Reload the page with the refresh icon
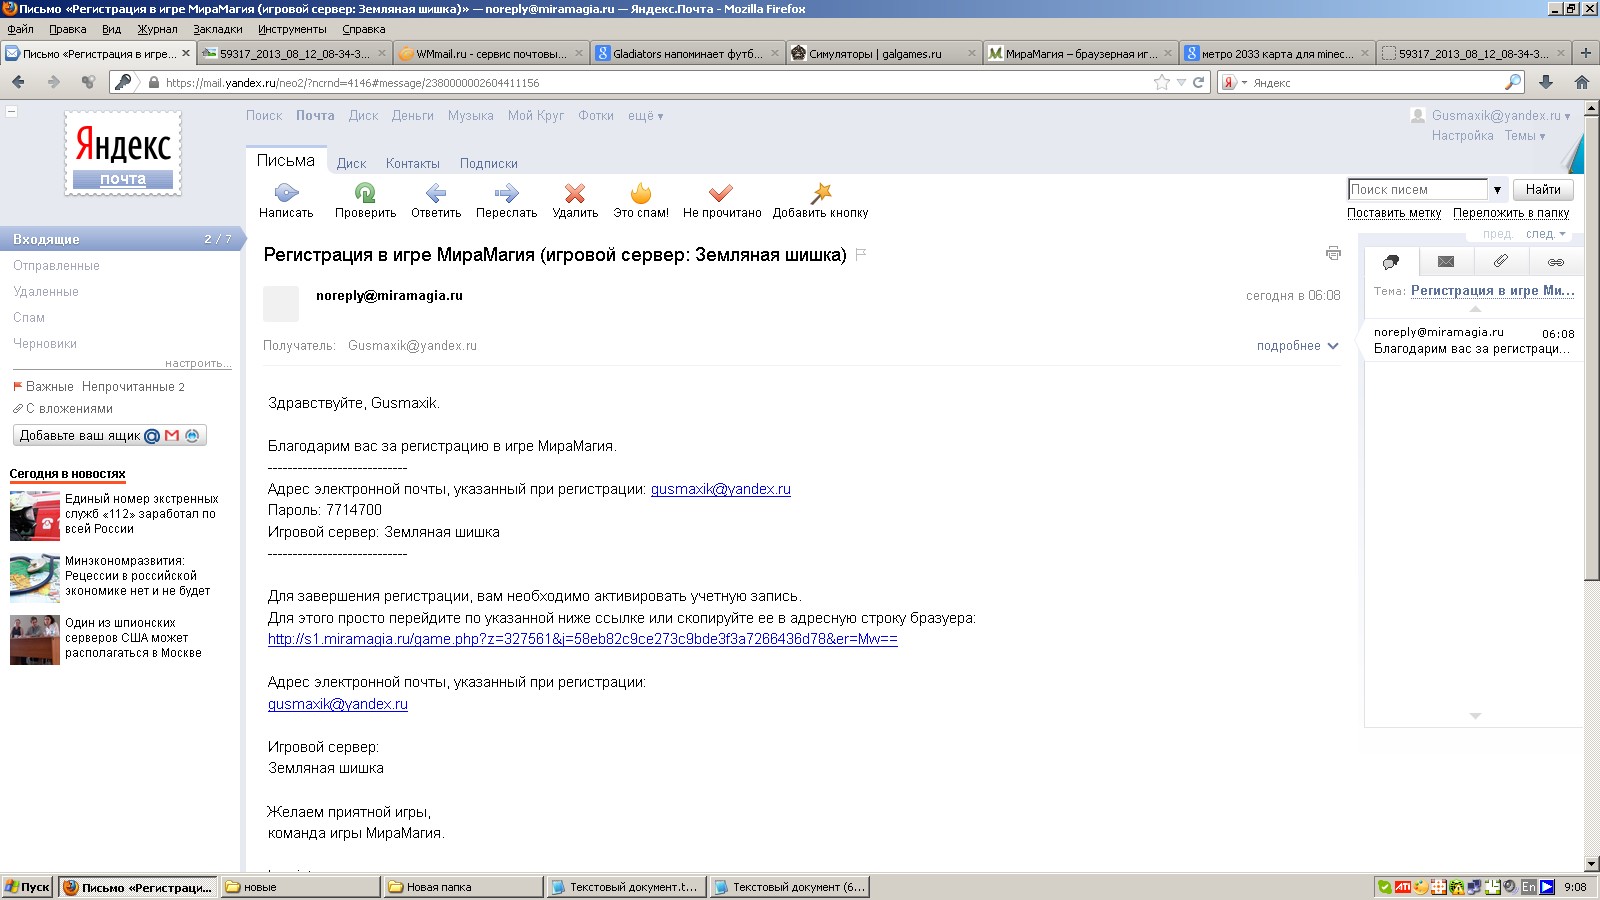The height and width of the screenshot is (900, 1600). (x=1198, y=82)
